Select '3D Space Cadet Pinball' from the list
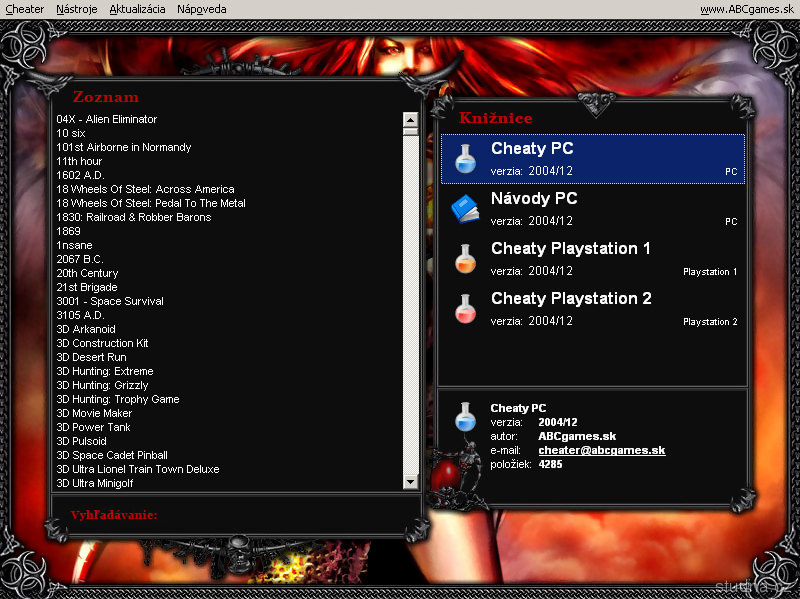Viewport: 800px width, 599px height. (112, 455)
